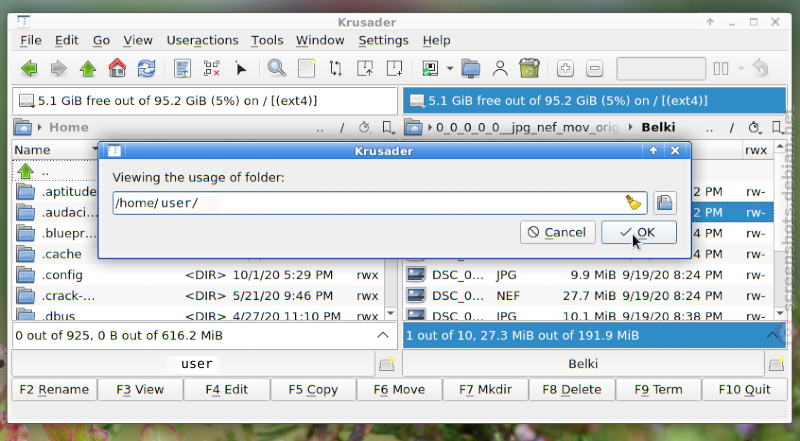Go forward with the gray right arrow

pyautogui.click(x=59, y=68)
